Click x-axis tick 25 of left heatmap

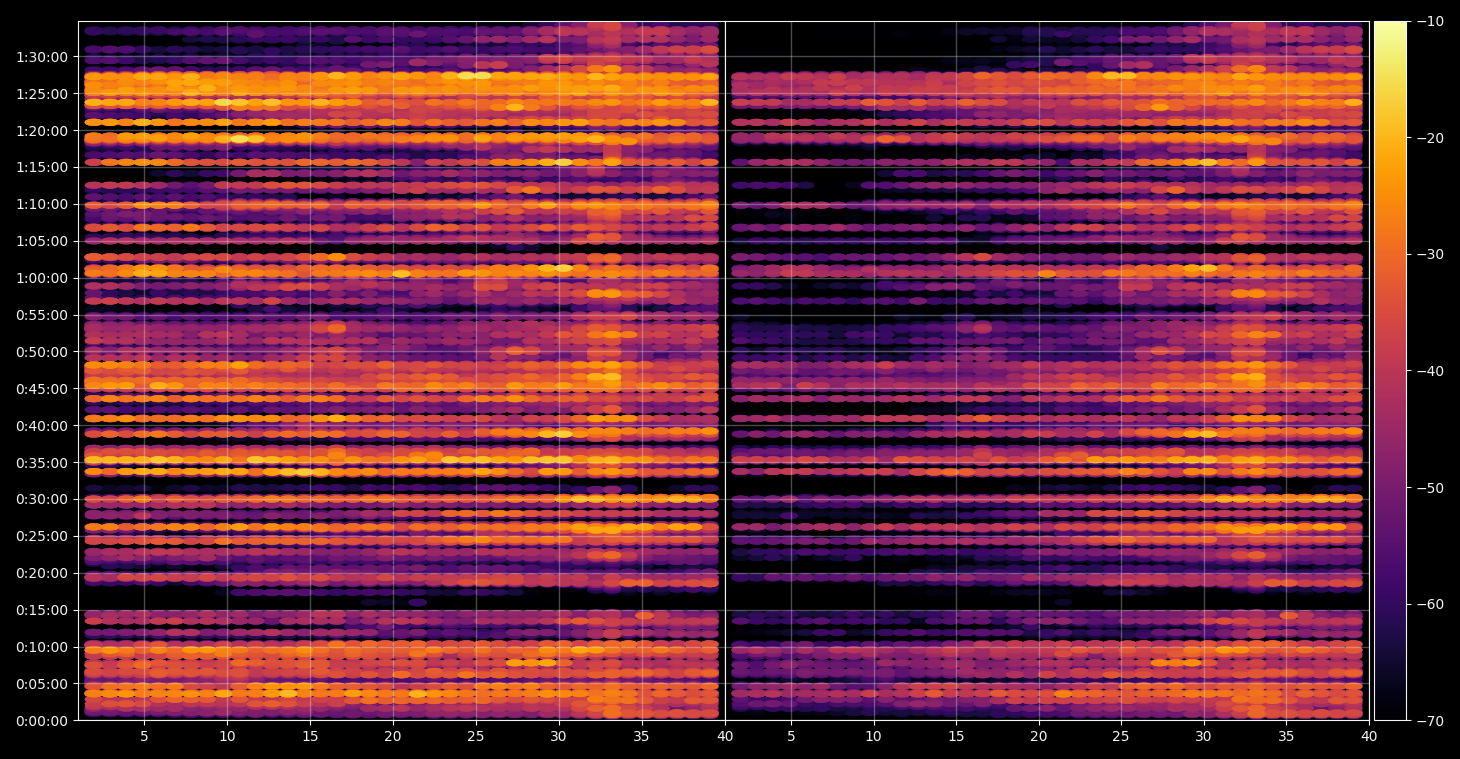pyautogui.click(x=475, y=737)
